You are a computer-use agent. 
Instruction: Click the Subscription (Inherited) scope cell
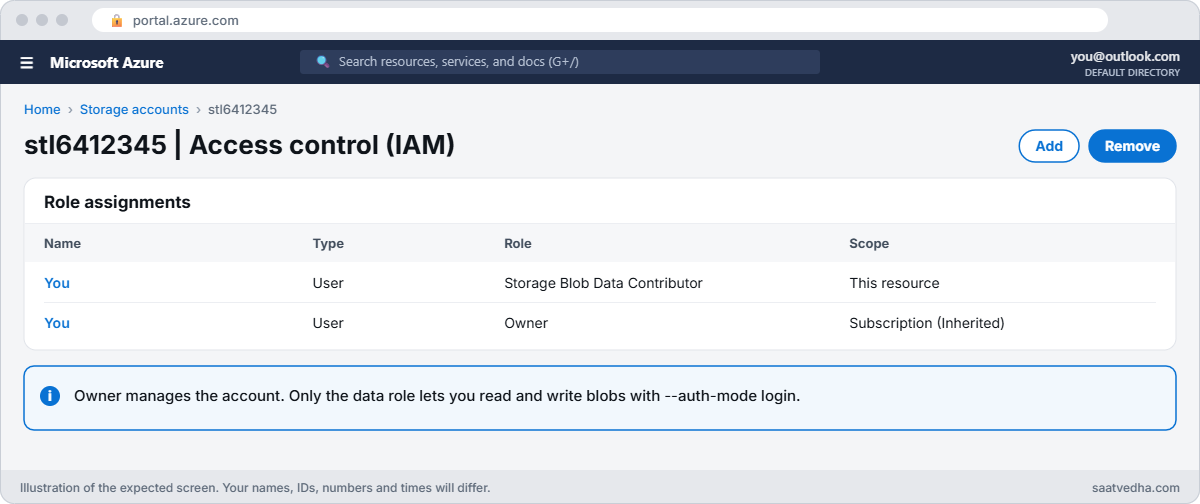pyautogui.click(x=927, y=323)
